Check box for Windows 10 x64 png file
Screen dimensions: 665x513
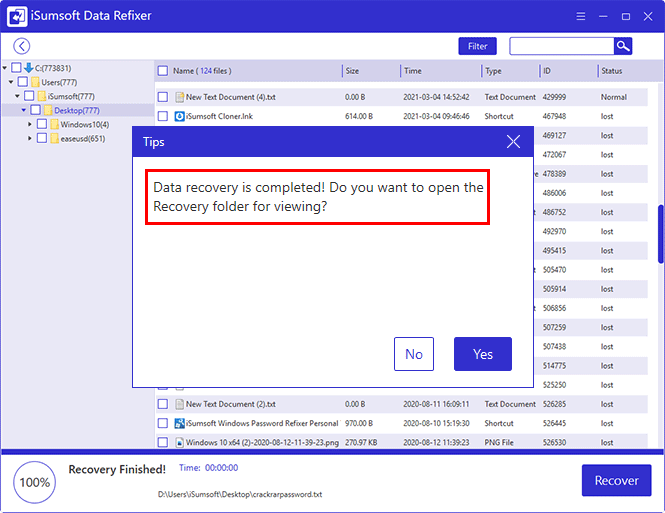tap(163, 442)
